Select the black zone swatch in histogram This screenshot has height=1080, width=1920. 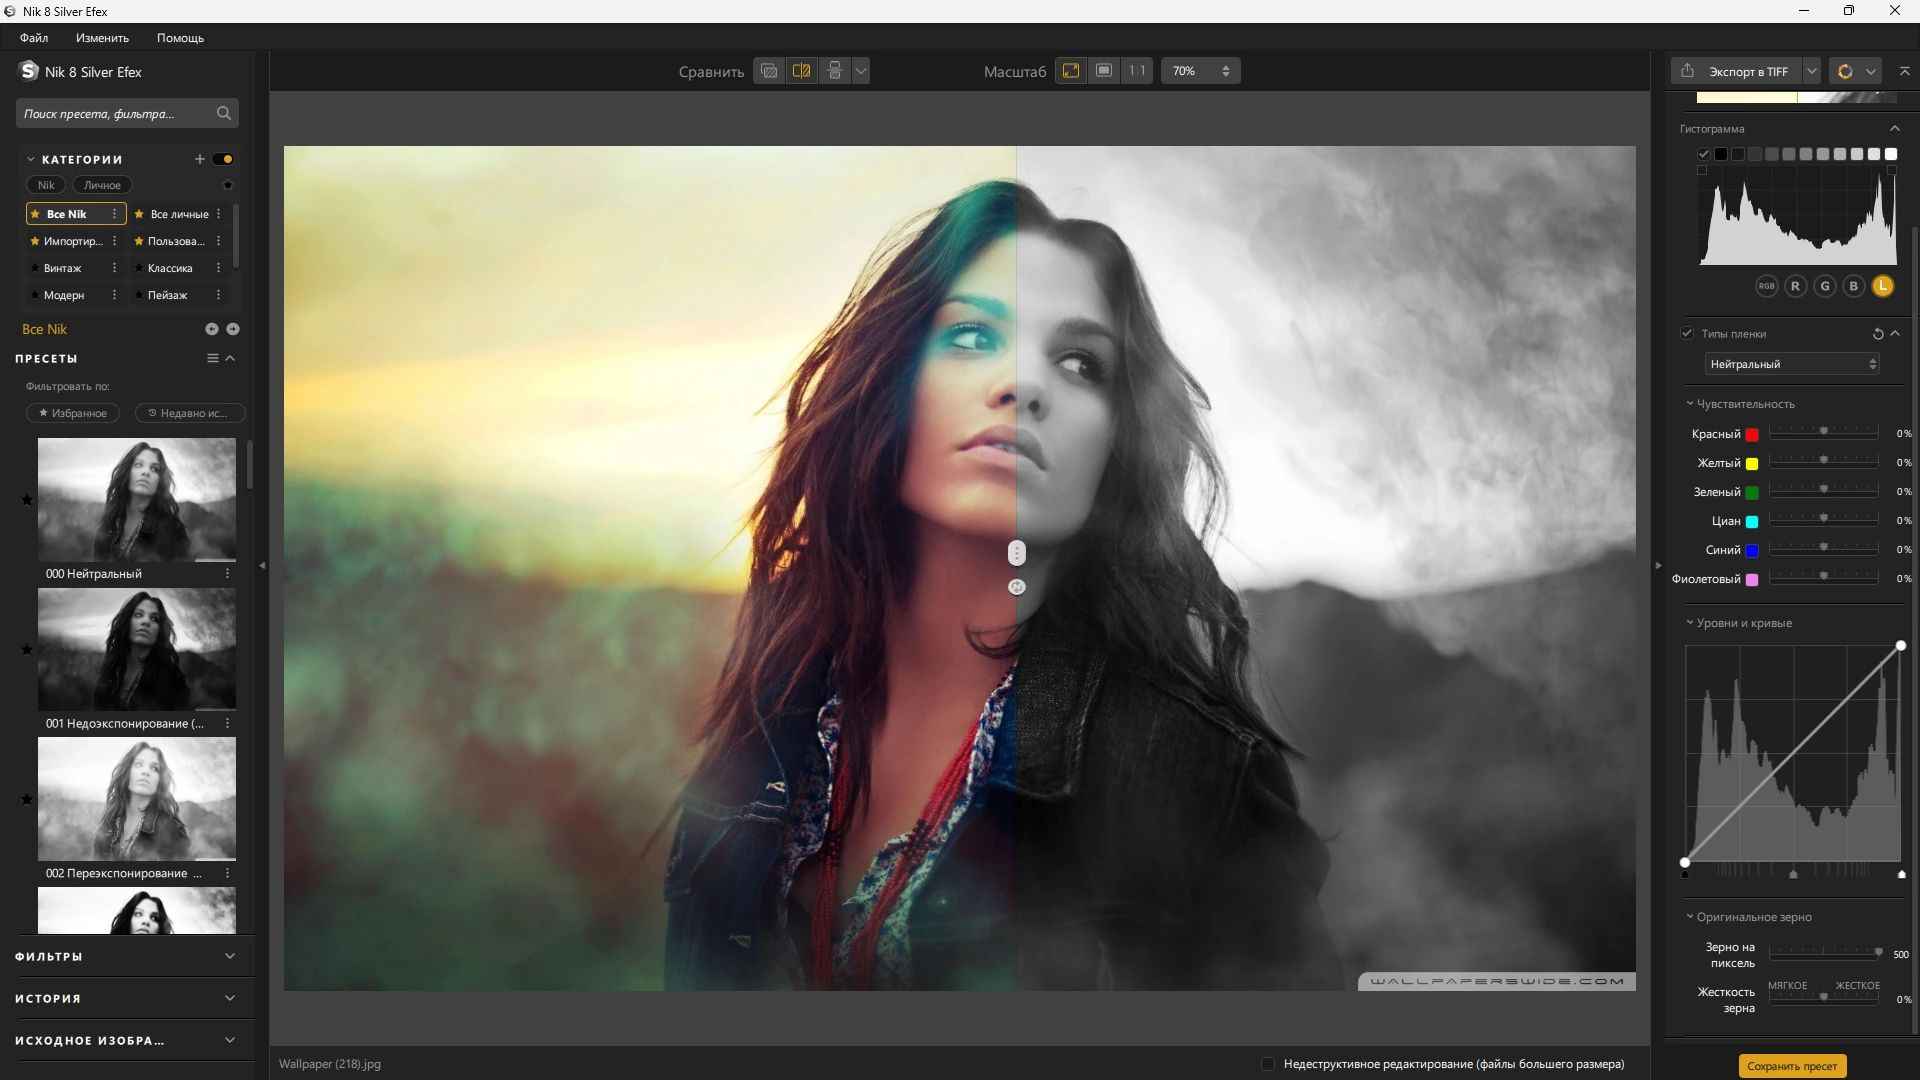point(1721,154)
